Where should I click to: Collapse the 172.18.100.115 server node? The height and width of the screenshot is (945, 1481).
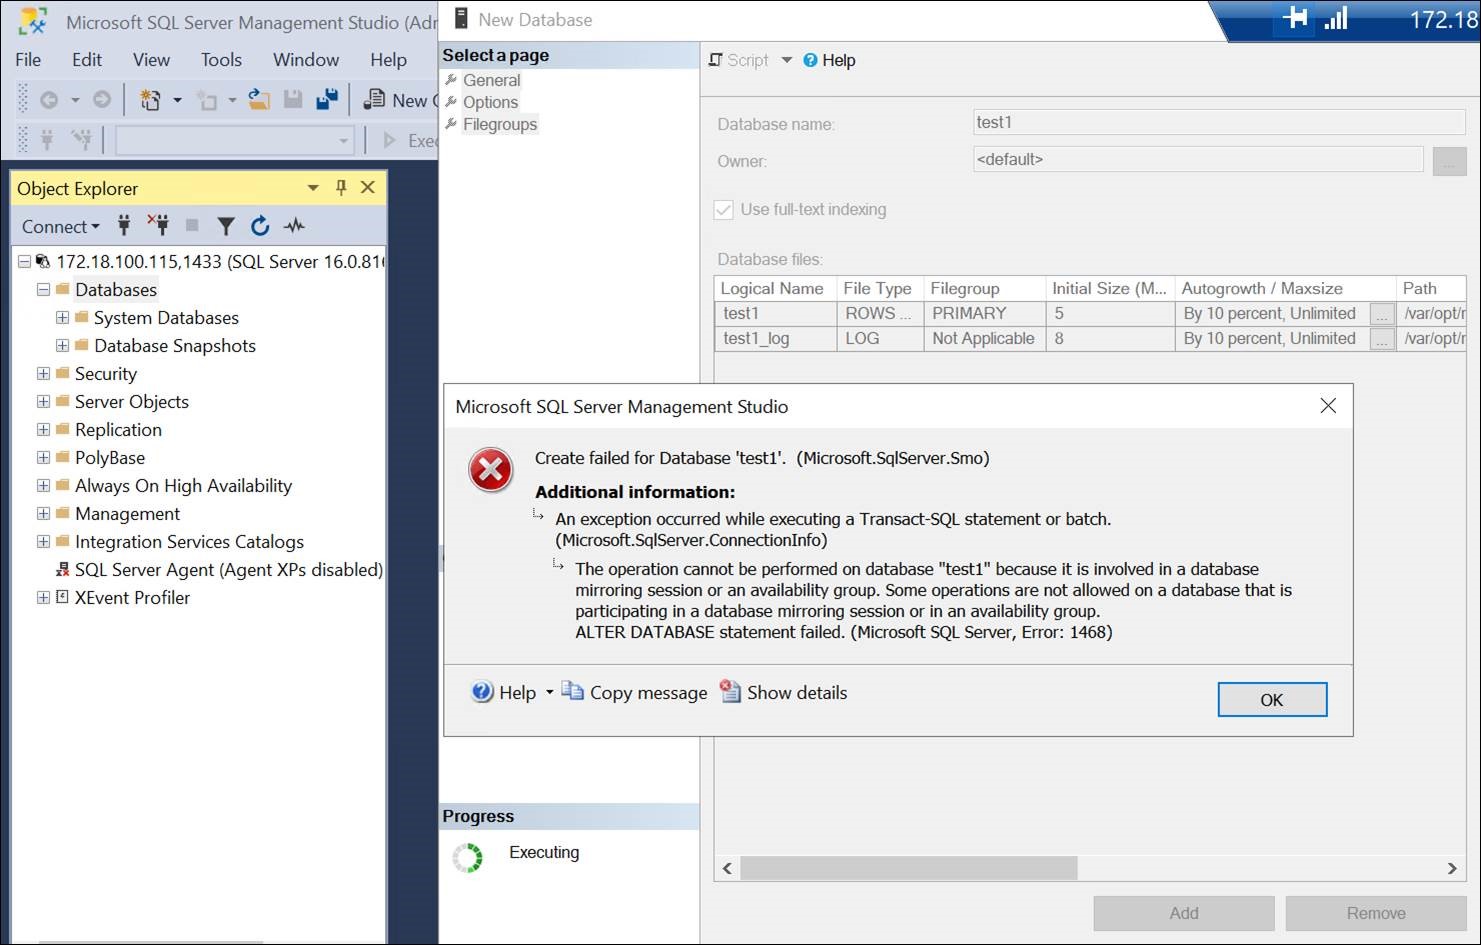pos(24,261)
